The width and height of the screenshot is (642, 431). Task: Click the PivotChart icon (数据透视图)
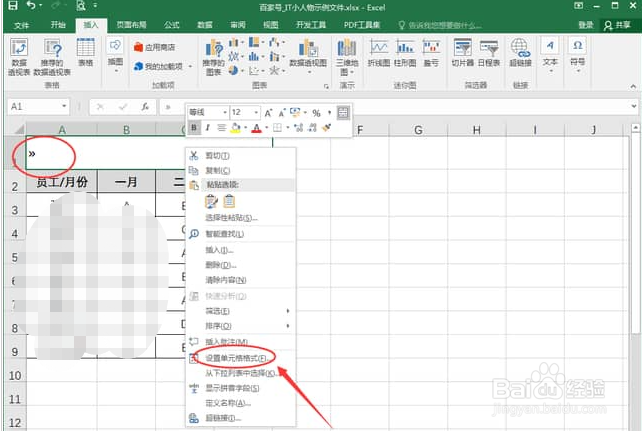tap(308, 55)
